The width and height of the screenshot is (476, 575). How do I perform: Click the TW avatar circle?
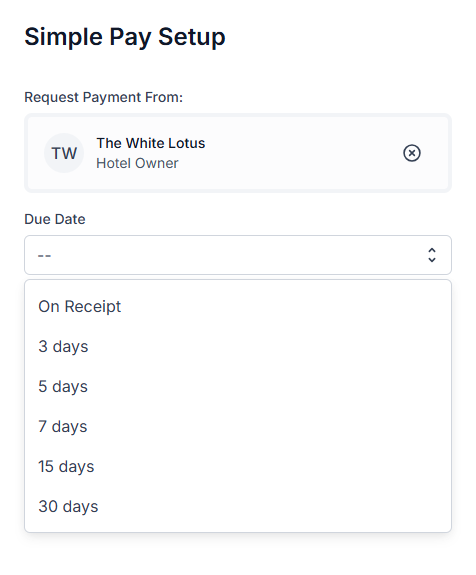pyautogui.click(x=64, y=153)
